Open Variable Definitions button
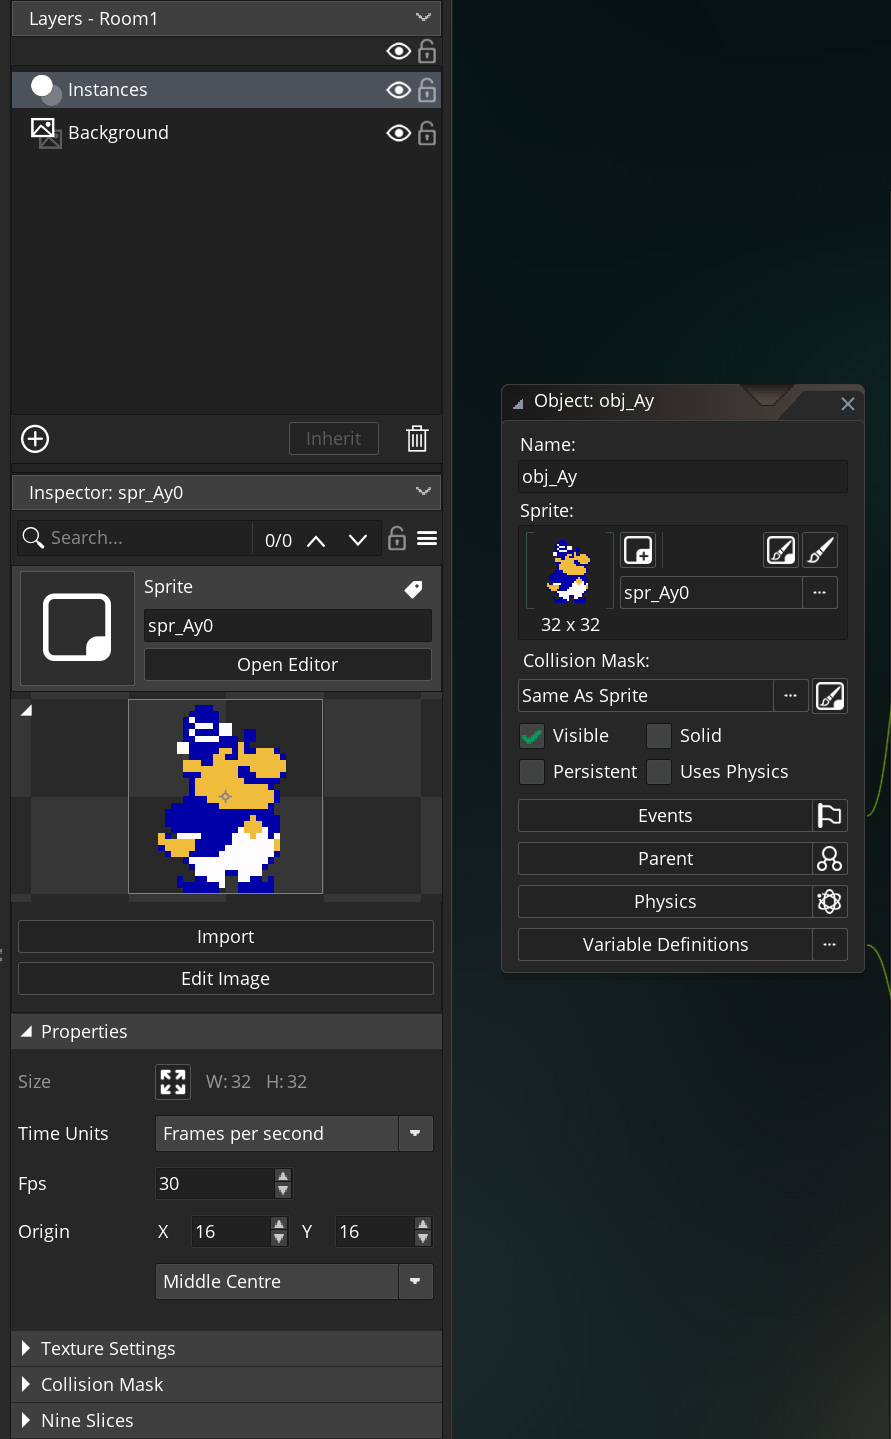 [x=665, y=945]
